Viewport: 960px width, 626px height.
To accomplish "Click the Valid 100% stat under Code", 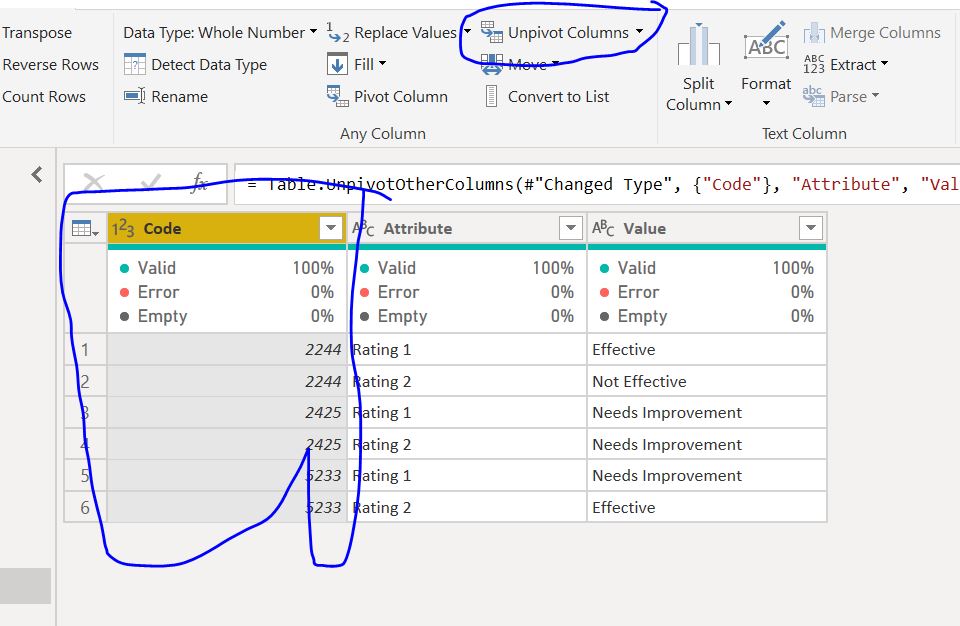I will (227, 268).
